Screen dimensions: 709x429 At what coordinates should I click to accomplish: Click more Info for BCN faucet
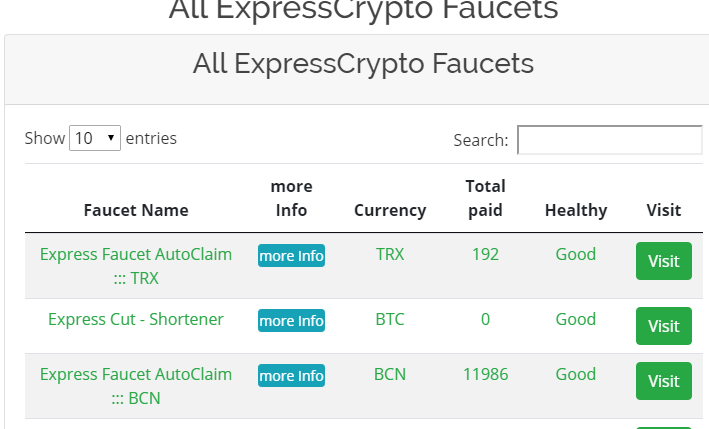(x=291, y=376)
